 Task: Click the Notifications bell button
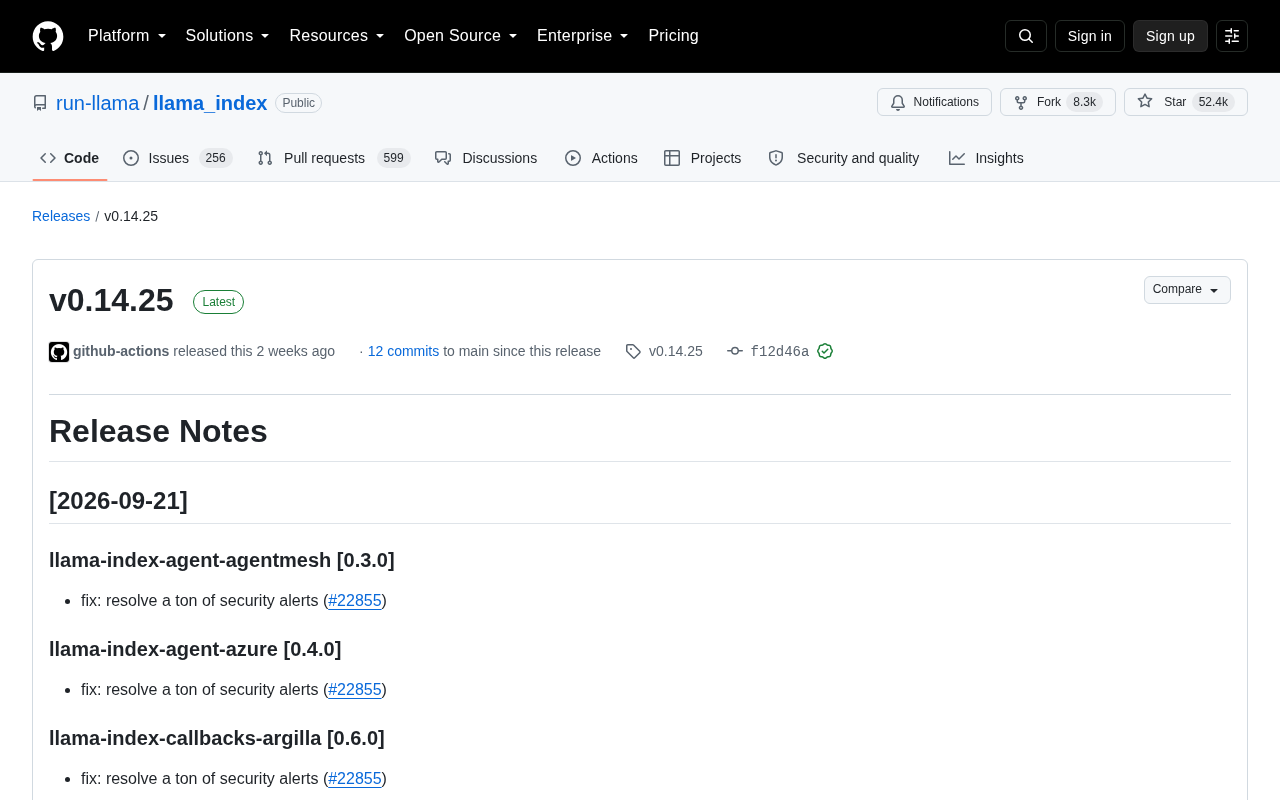coord(934,102)
